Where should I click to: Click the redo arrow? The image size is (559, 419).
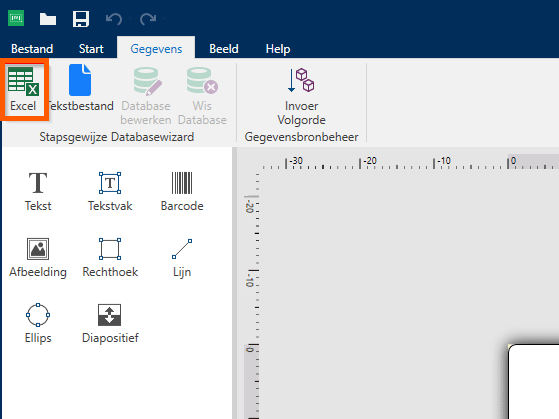point(148,19)
